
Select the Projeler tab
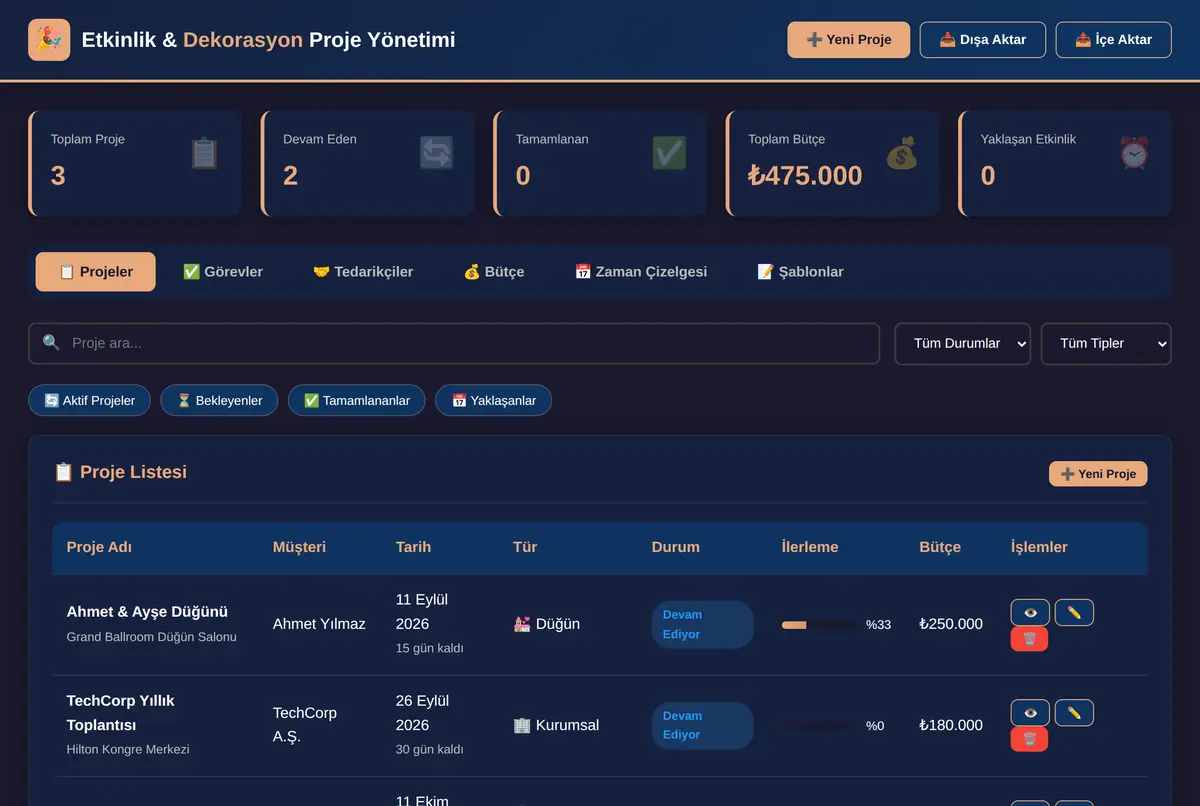96,272
